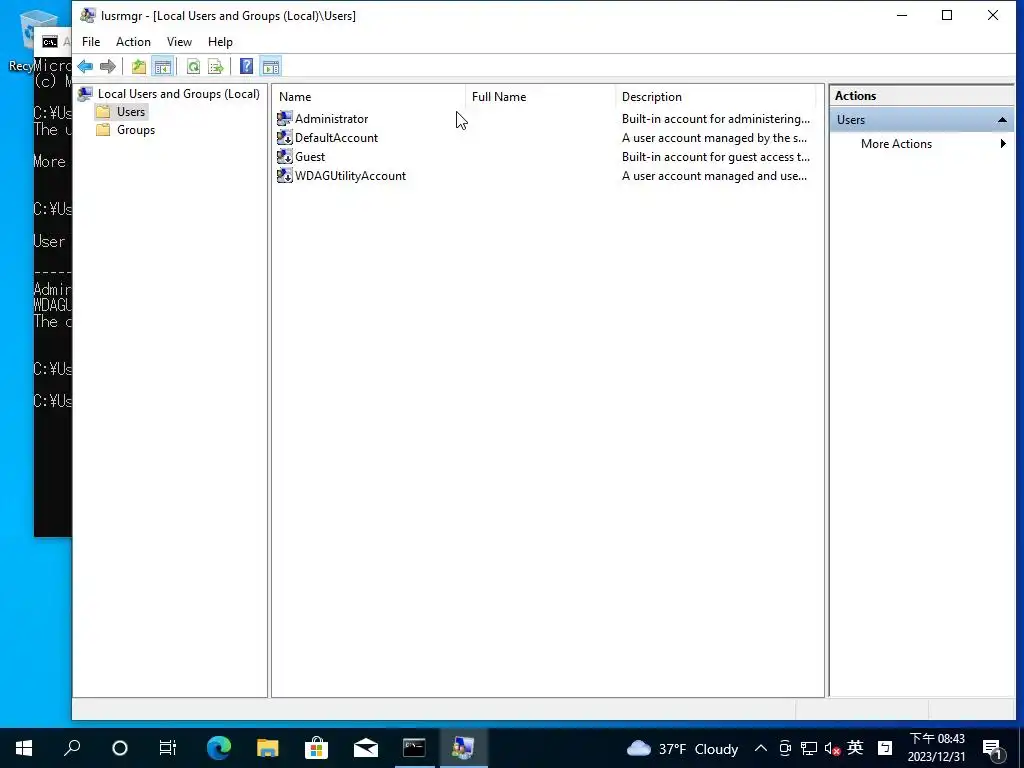Select Local Users and Groups (Local) root node
Image resolution: width=1024 pixels, height=768 pixels.
(x=178, y=94)
